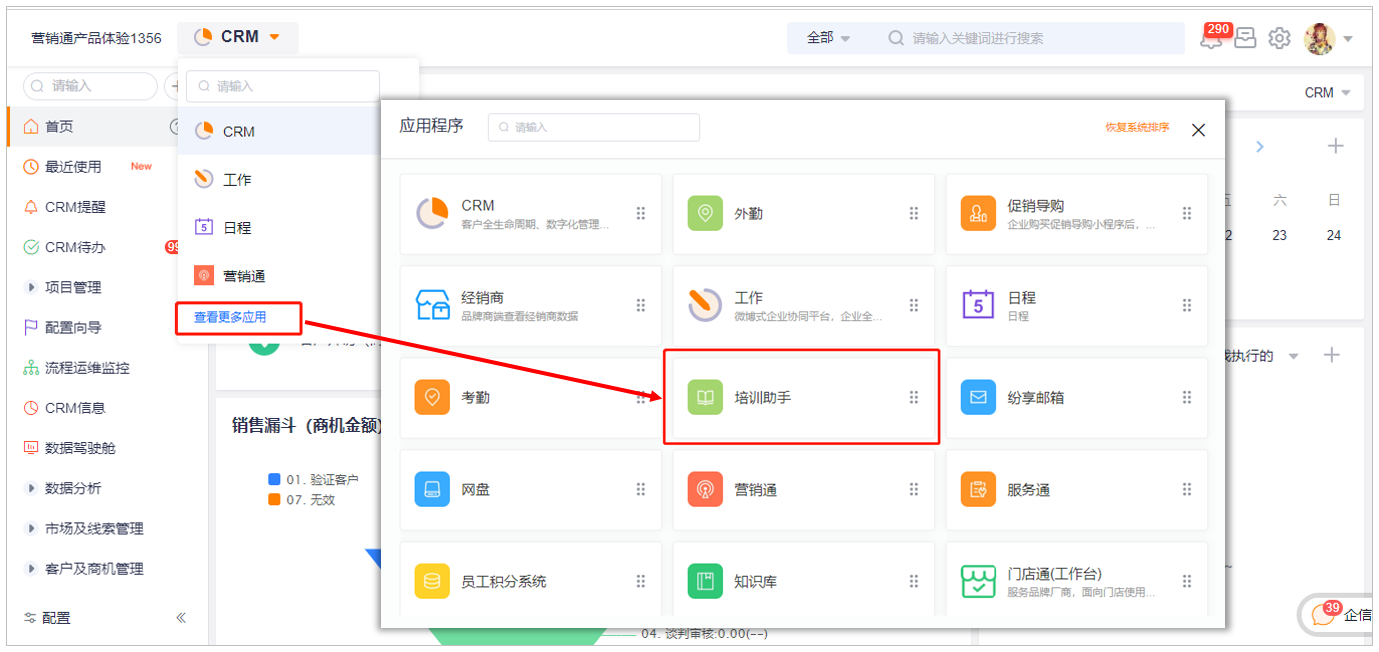Open the 全部 search scope dropdown

(x=828, y=38)
